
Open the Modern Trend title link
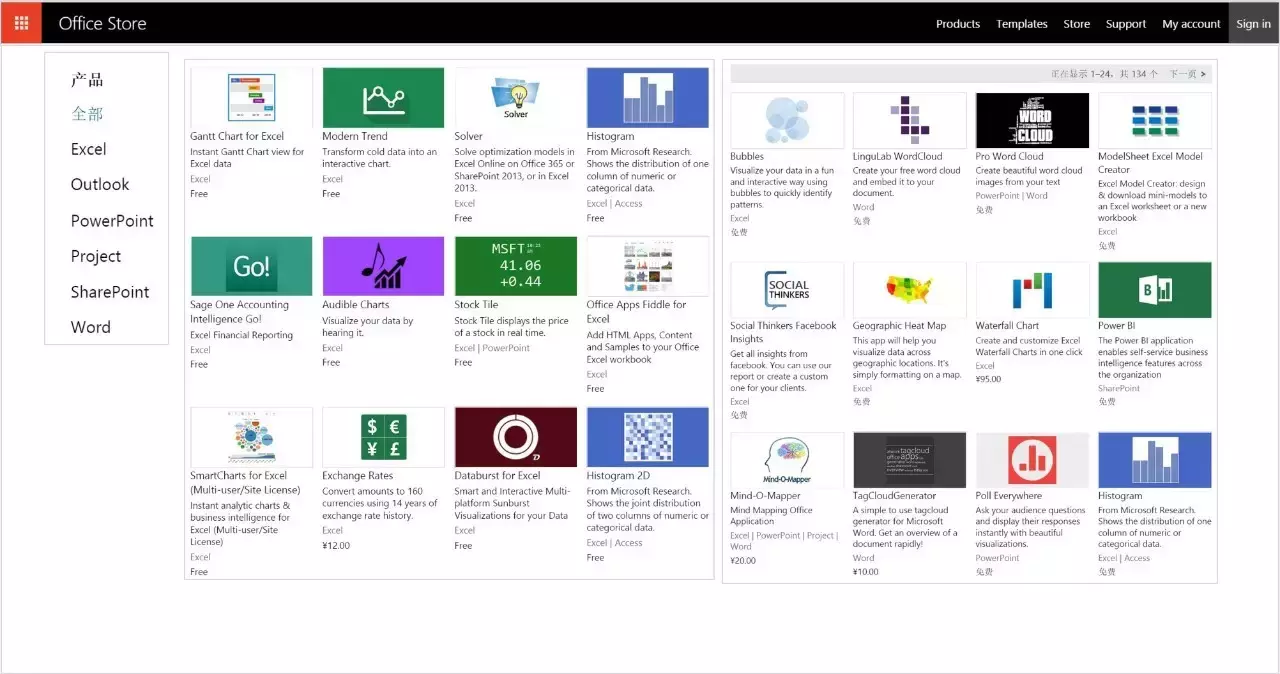pos(355,136)
